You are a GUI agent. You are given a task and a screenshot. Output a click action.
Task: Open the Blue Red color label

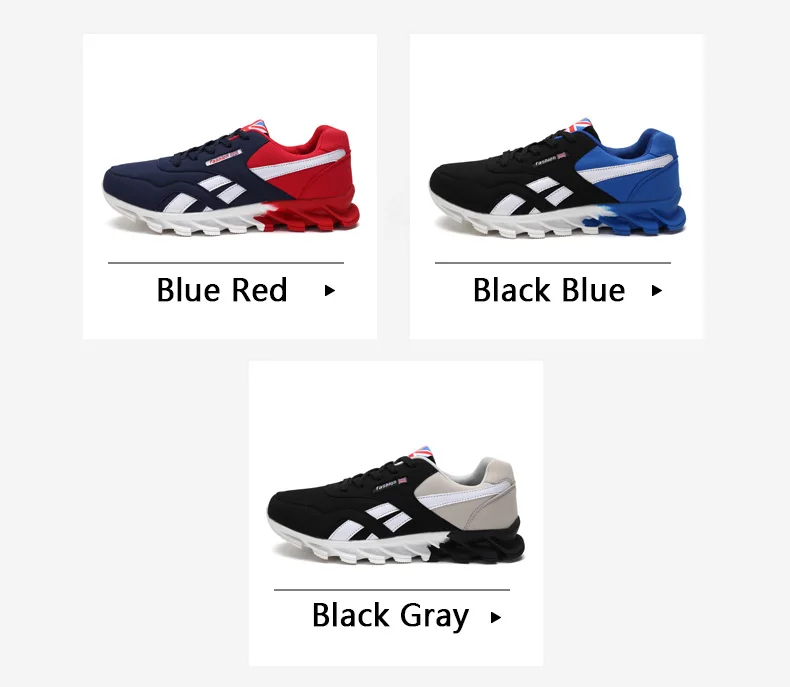click(x=222, y=290)
